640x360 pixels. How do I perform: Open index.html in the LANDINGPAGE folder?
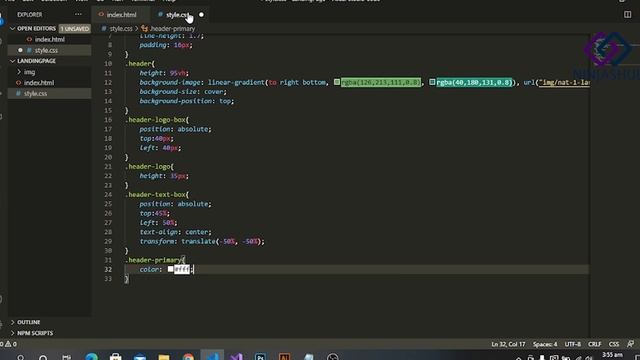point(39,82)
